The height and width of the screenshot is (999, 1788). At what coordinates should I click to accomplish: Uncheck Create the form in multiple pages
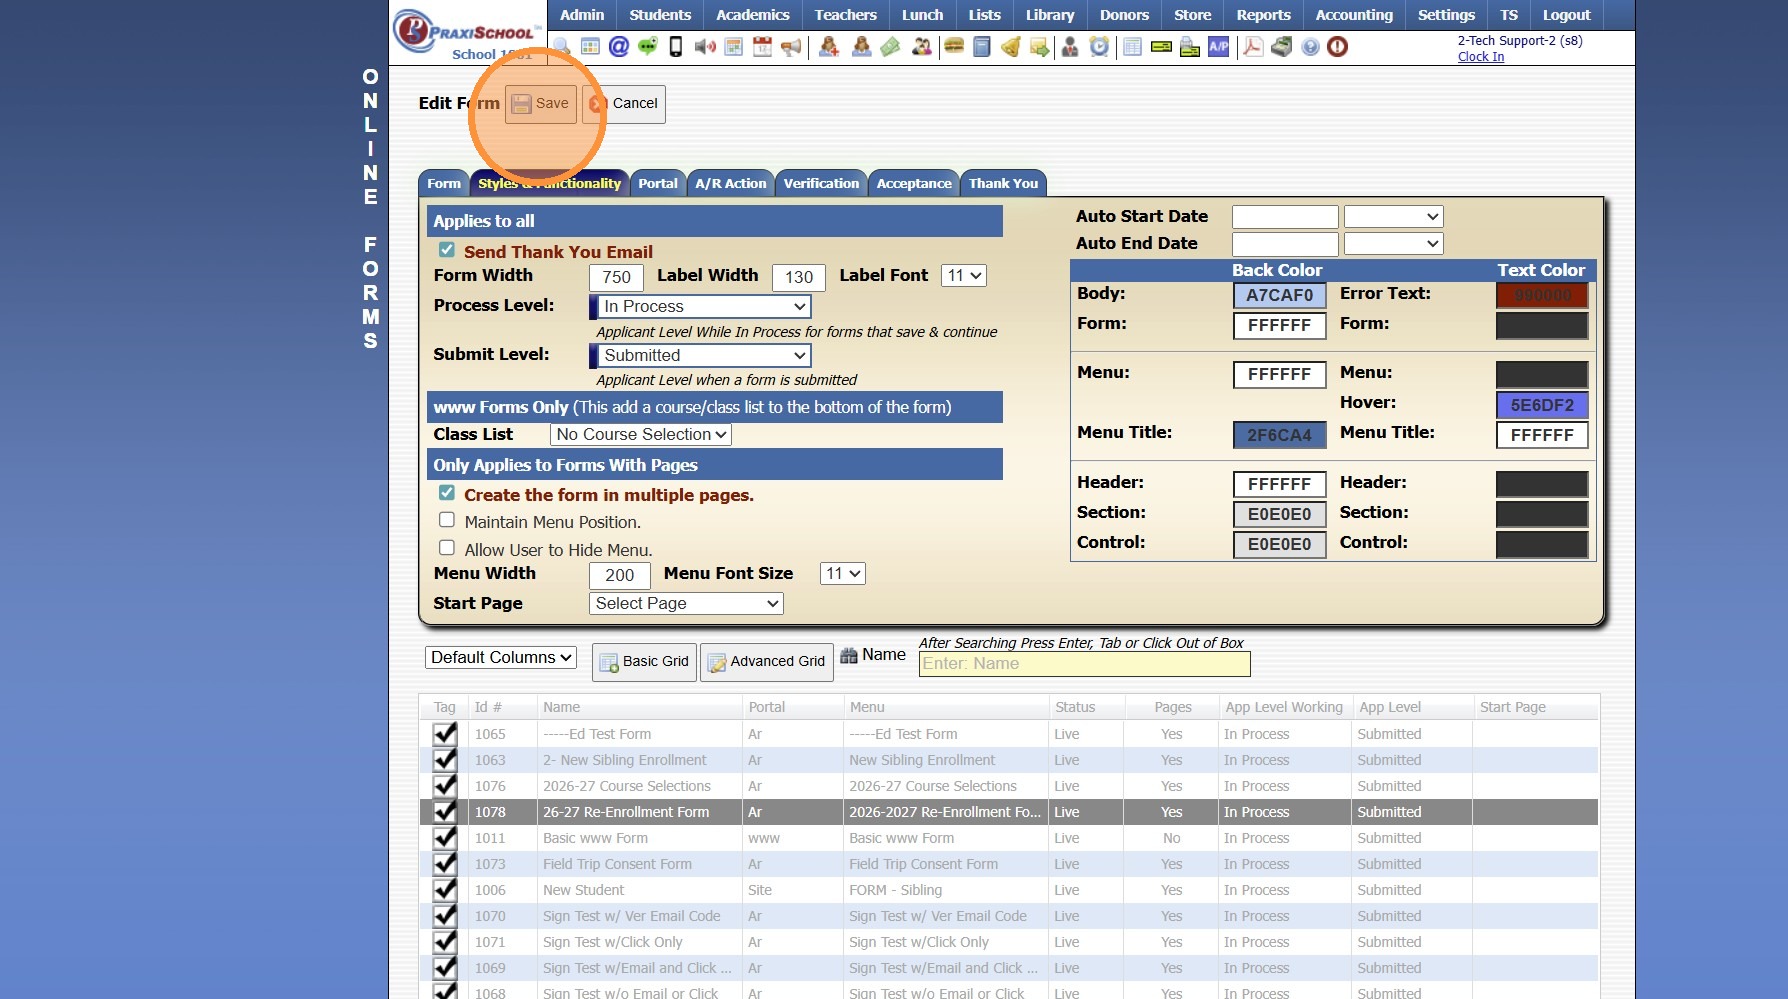(x=447, y=493)
